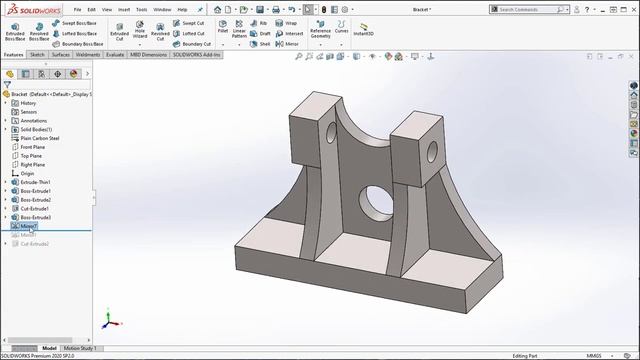Select Lofted Cut
Image resolution: width=640 pixels, height=360 pixels.
coord(189,33)
